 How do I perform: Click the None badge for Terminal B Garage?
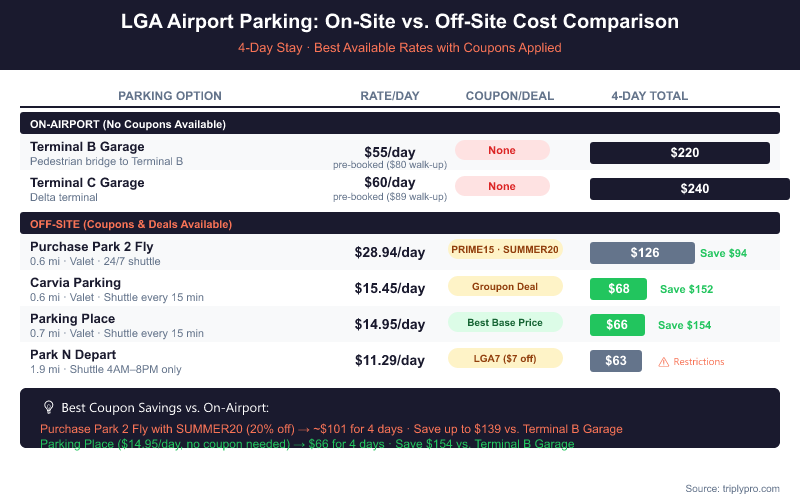[x=502, y=150]
